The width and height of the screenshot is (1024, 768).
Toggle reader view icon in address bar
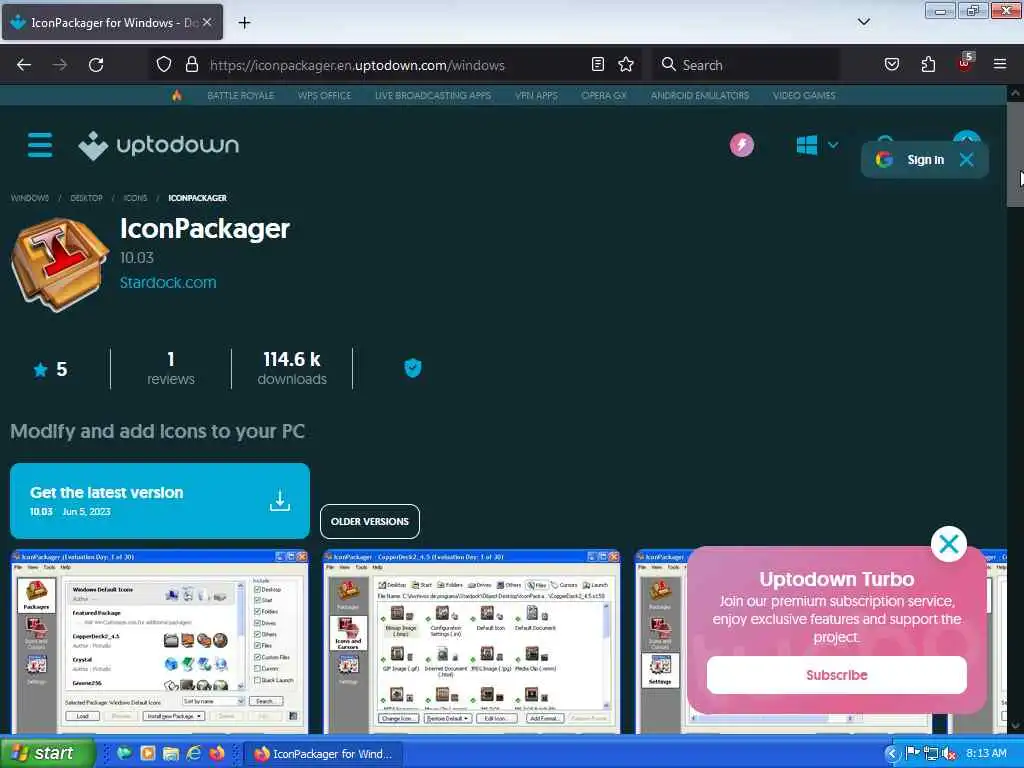click(x=598, y=64)
